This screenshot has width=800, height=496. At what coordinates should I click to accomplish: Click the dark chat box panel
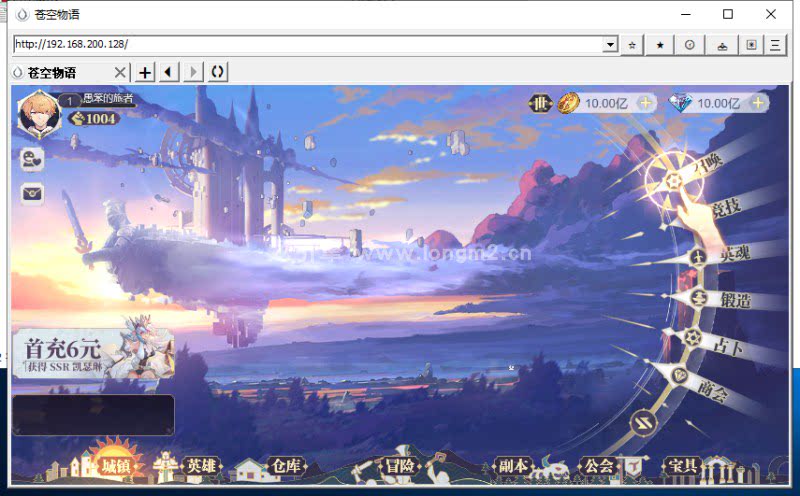click(93, 415)
